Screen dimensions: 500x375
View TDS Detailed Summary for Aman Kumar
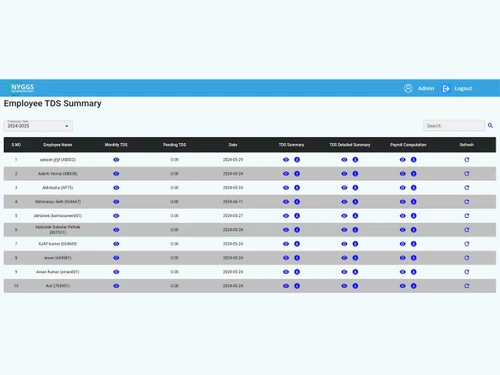[344, 272]
